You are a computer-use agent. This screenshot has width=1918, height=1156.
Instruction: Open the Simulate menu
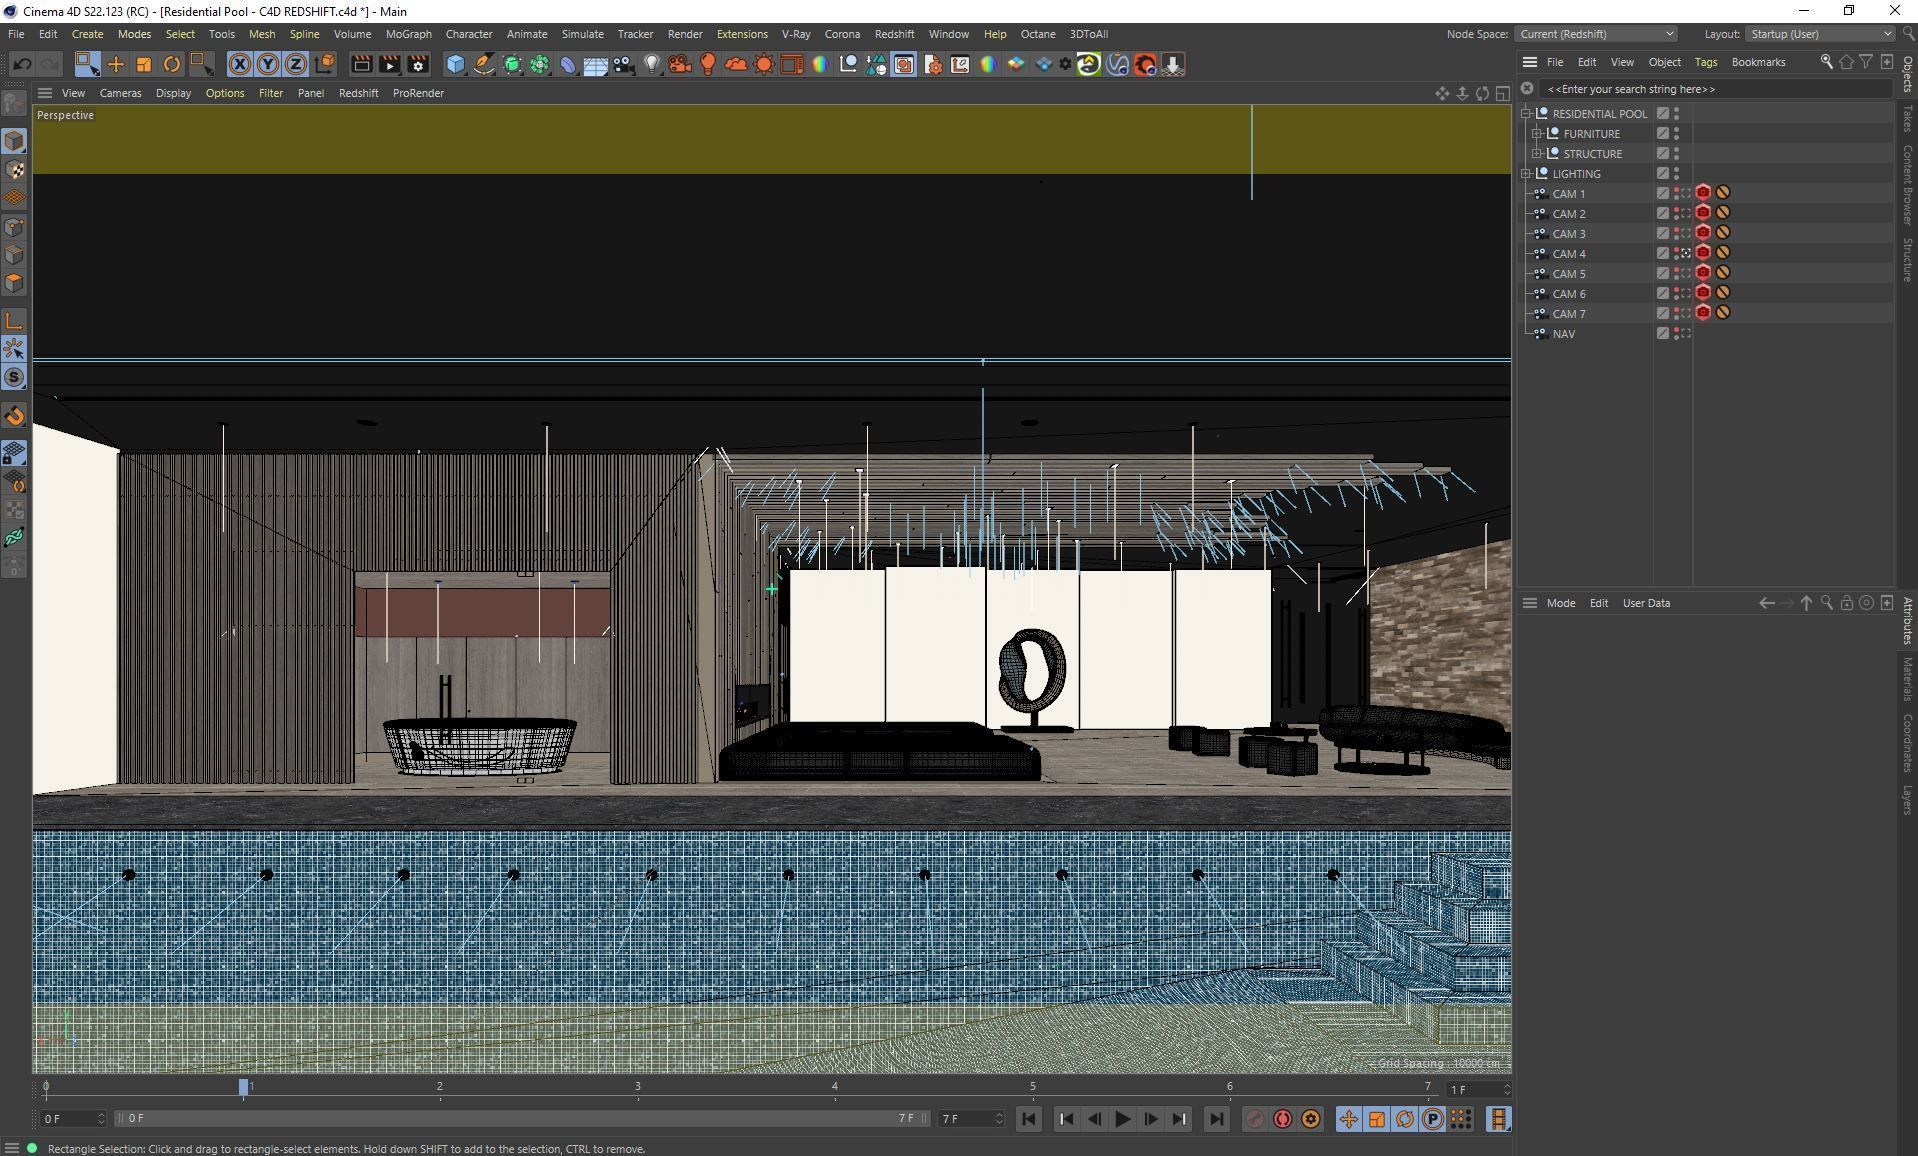582,34
